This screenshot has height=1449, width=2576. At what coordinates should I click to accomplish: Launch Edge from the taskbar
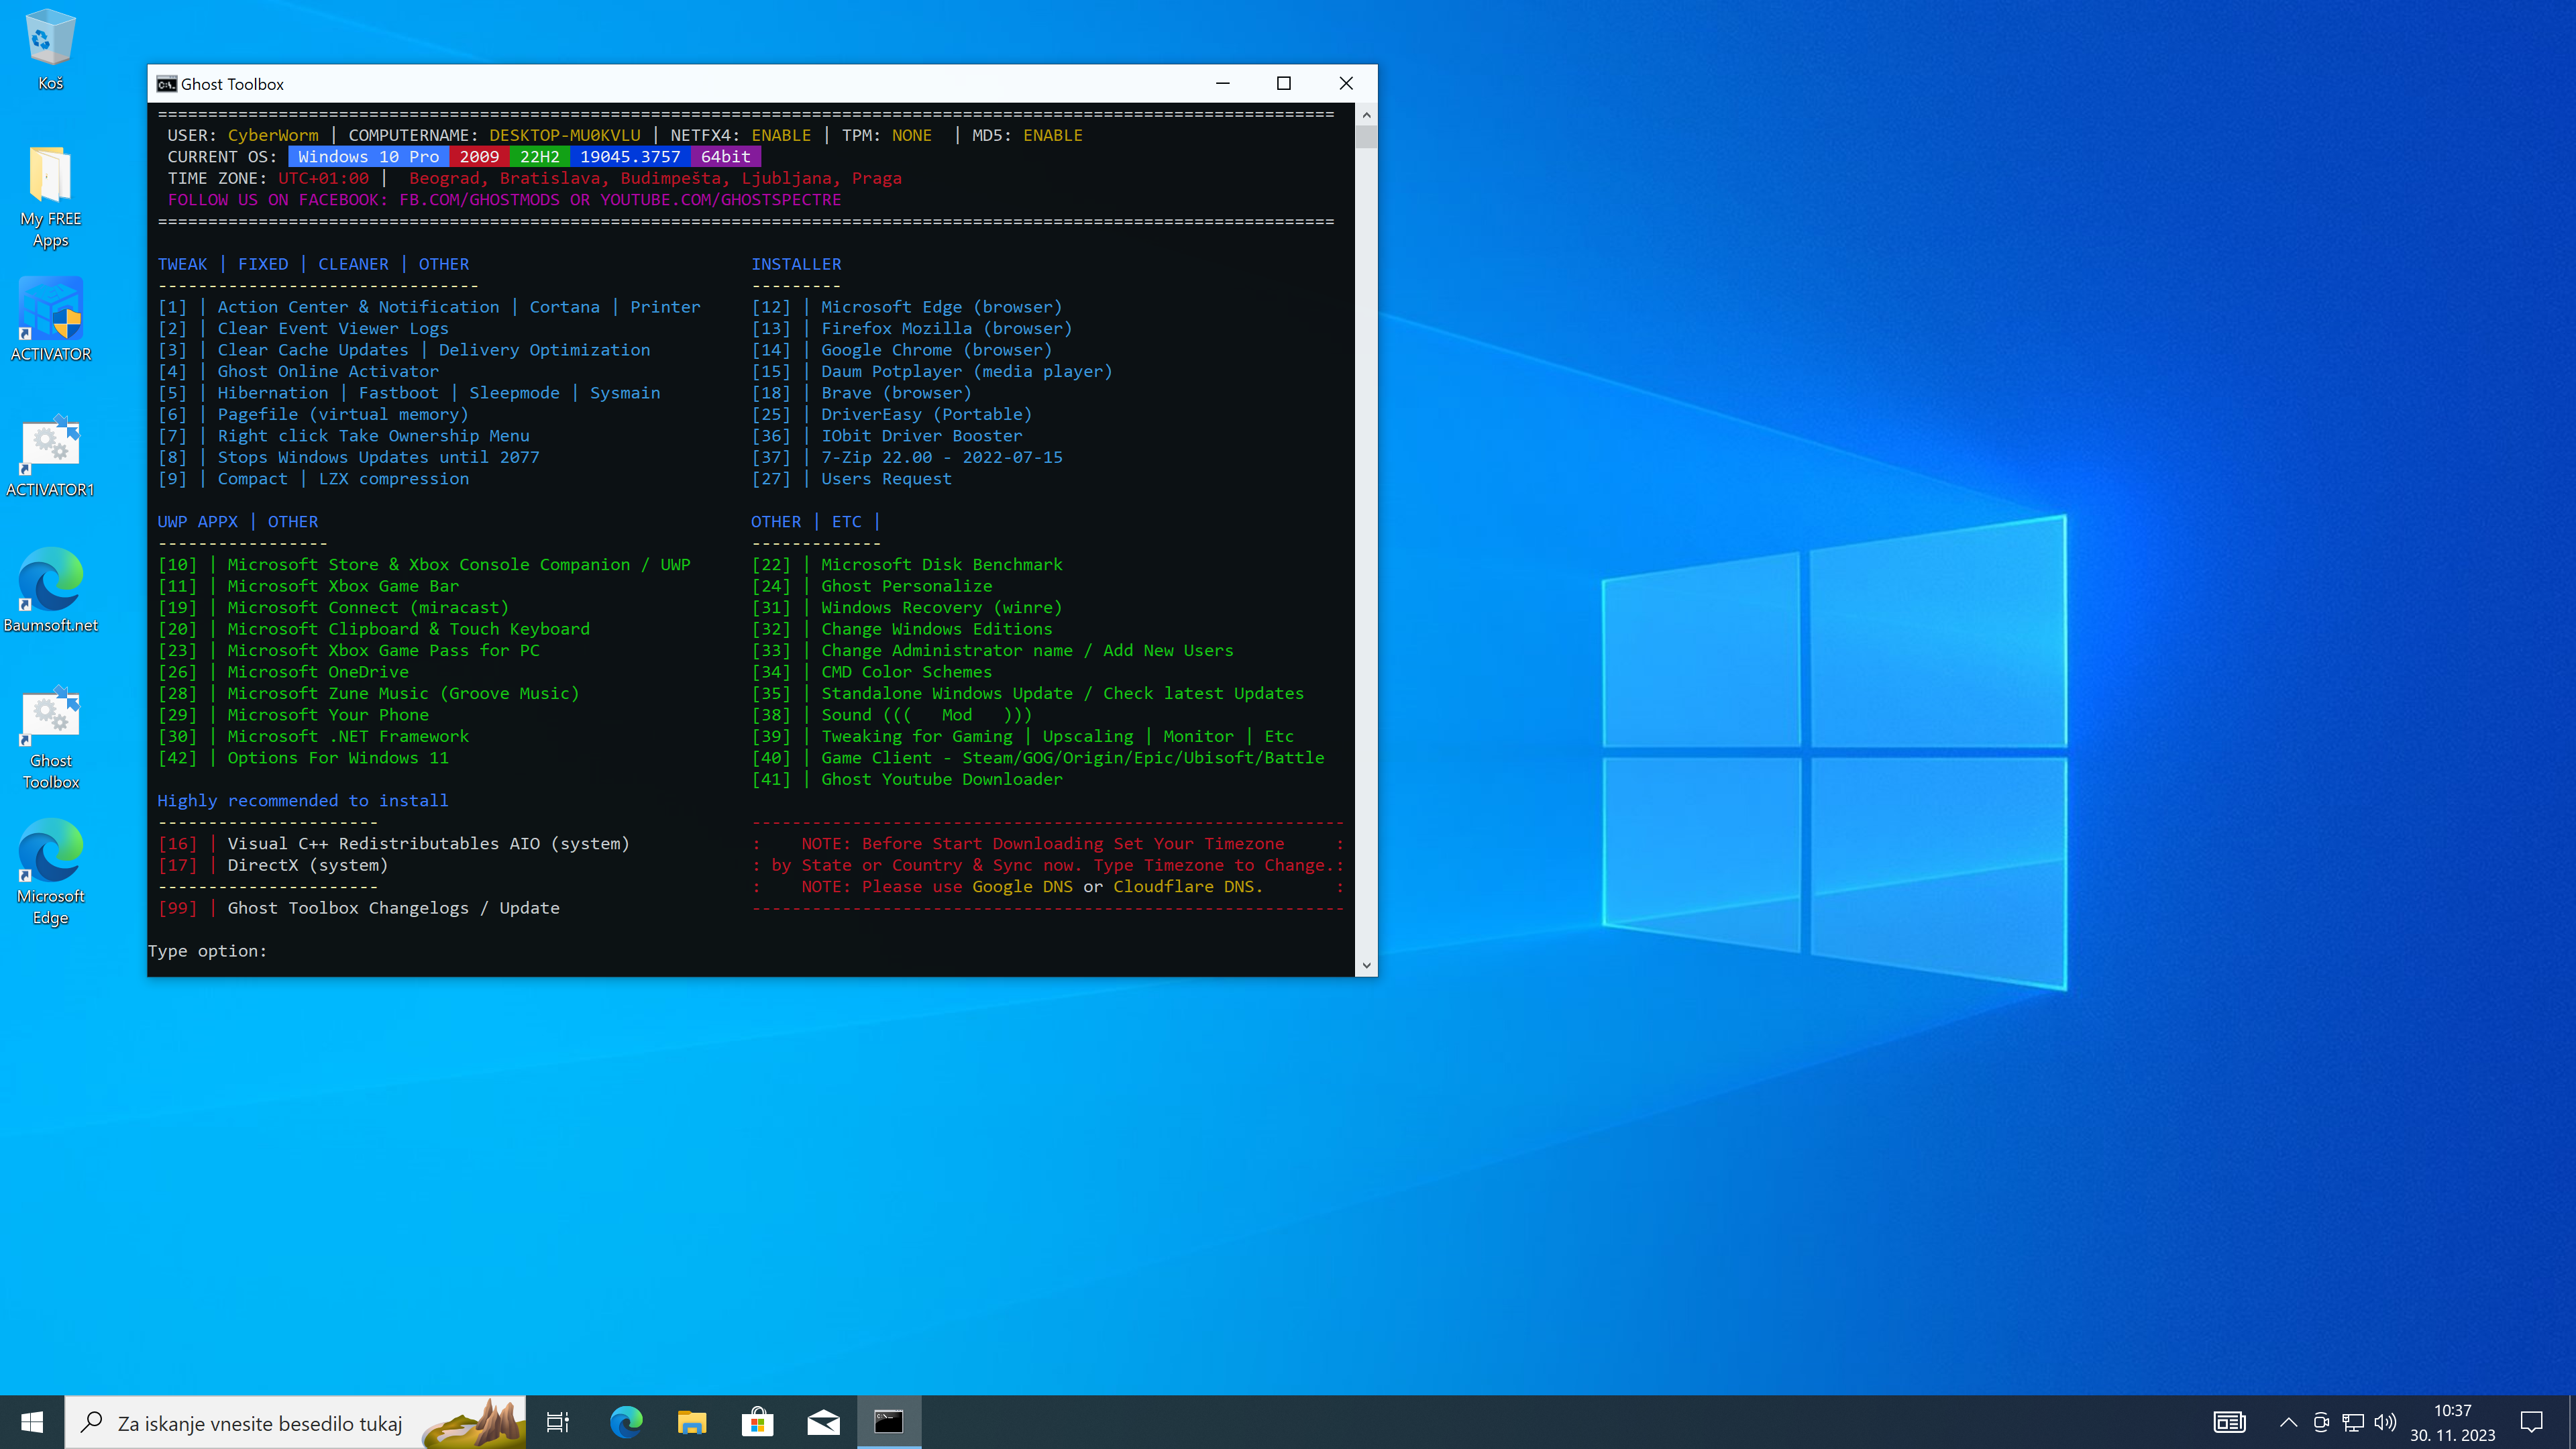tap(626, 1422)
